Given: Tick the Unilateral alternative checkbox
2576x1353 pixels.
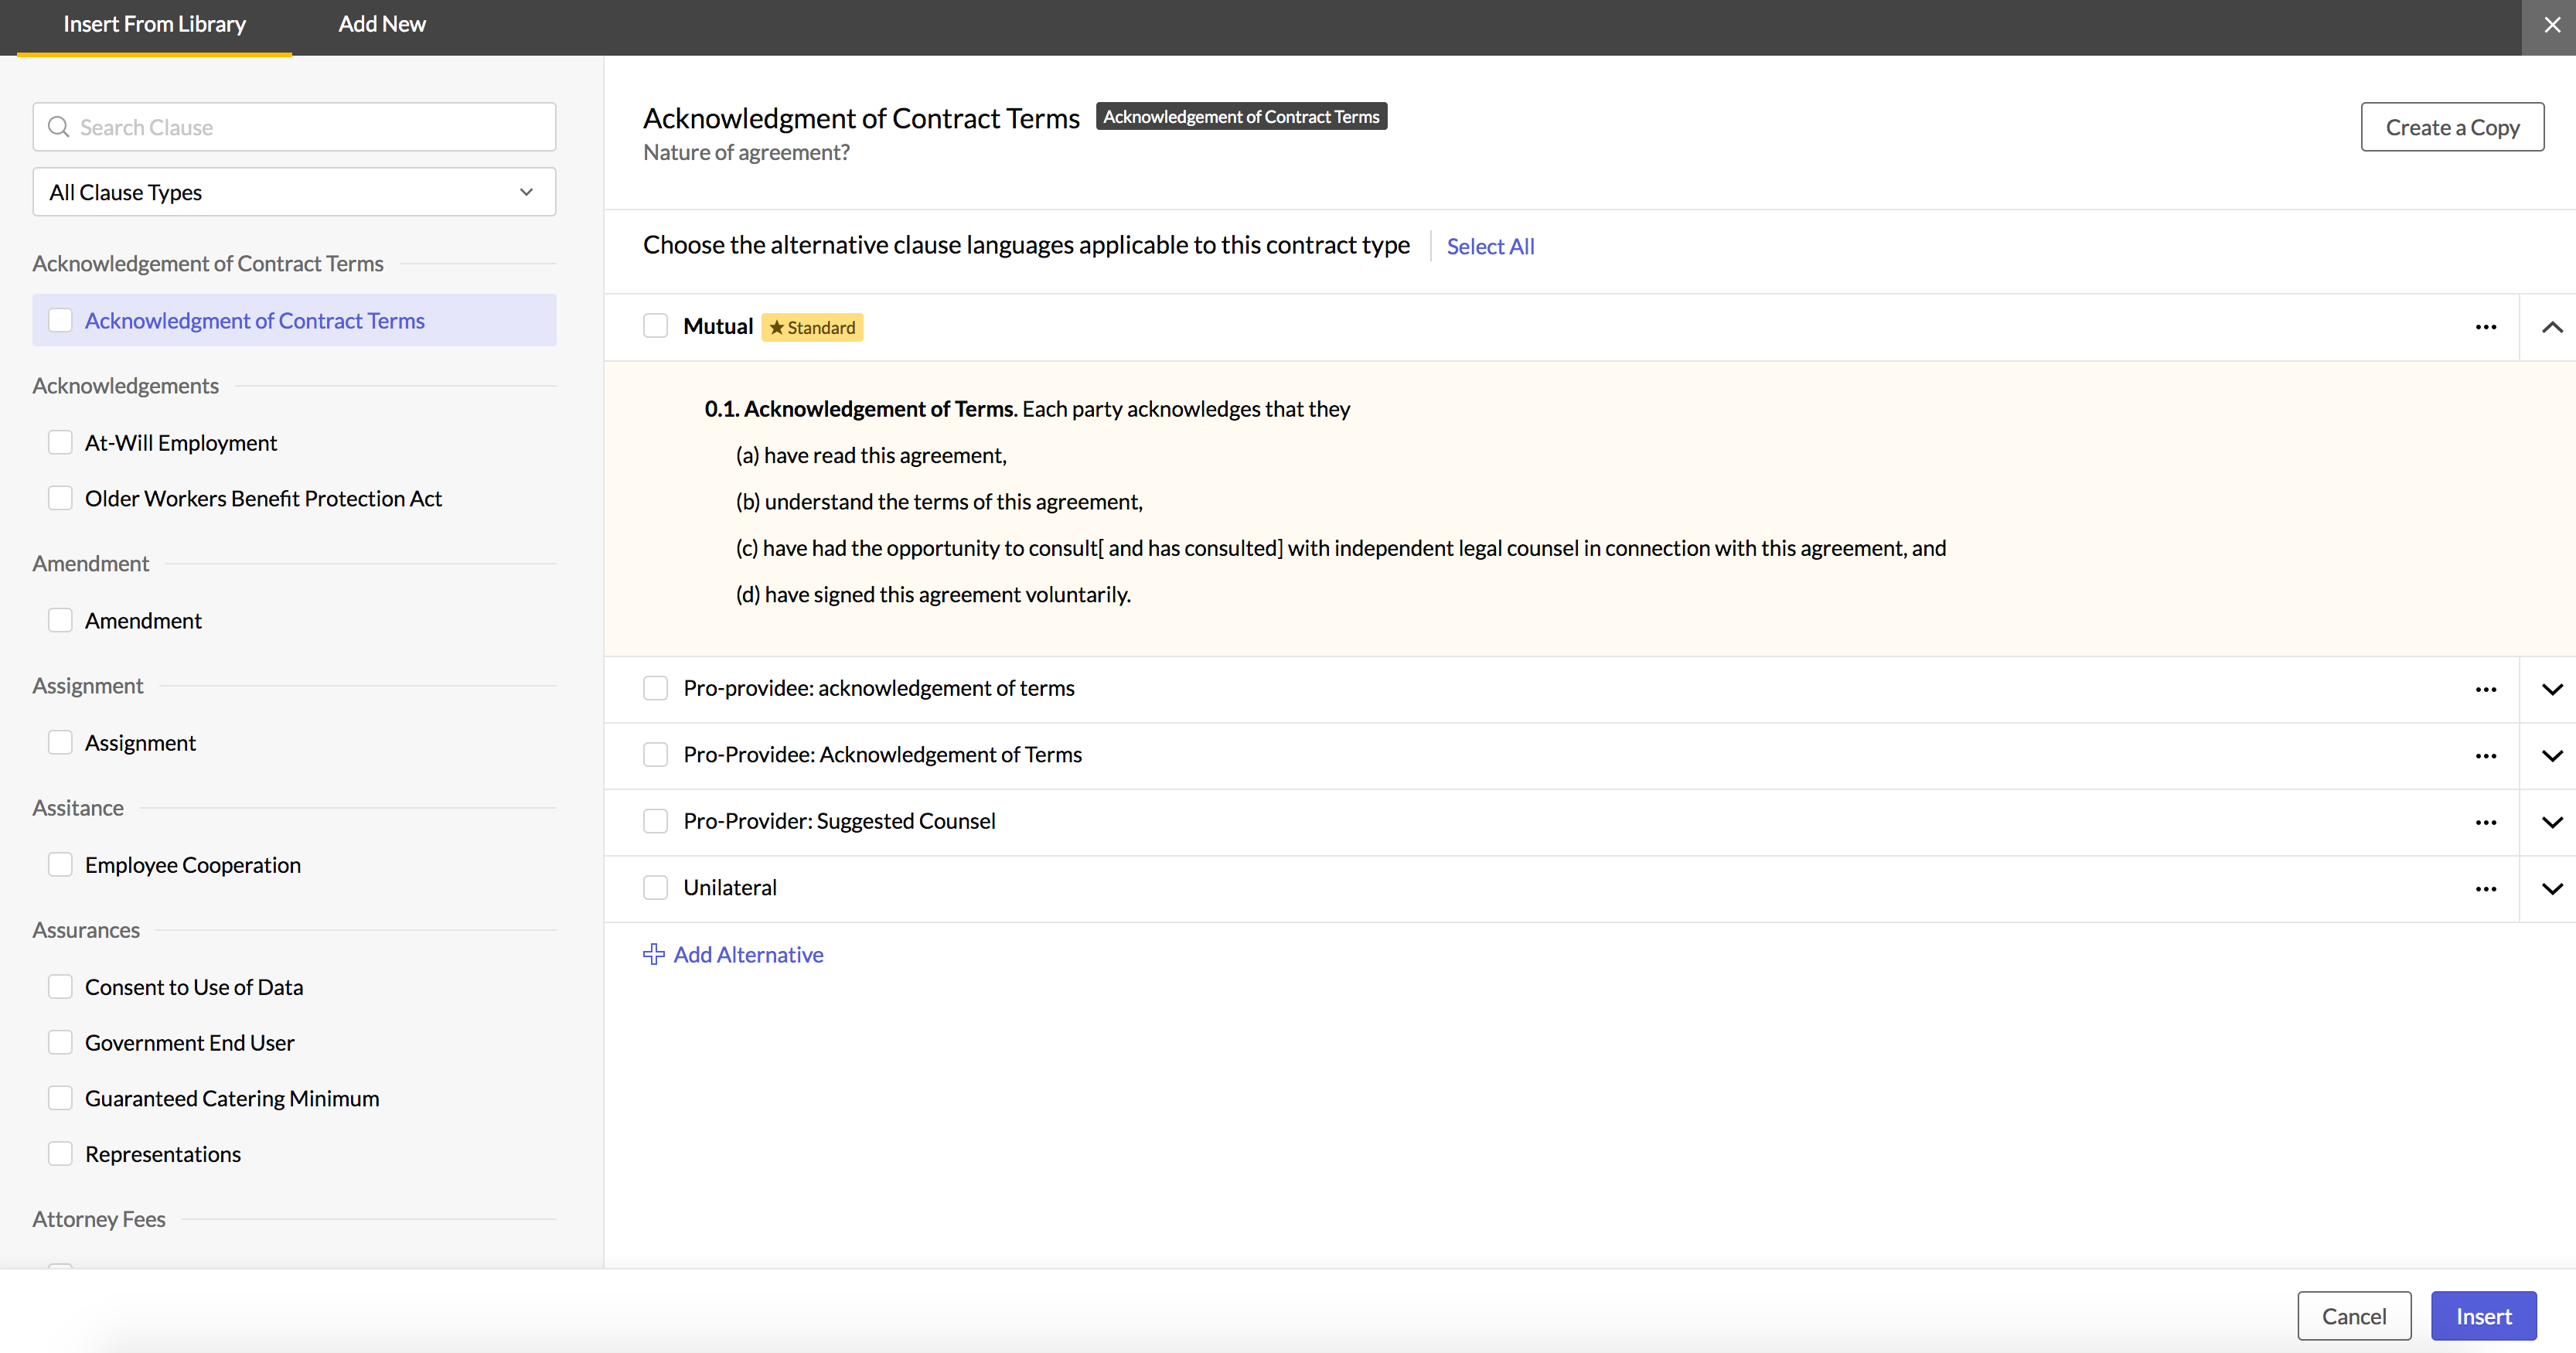Looking at the screenshot, I should point(655,887).
